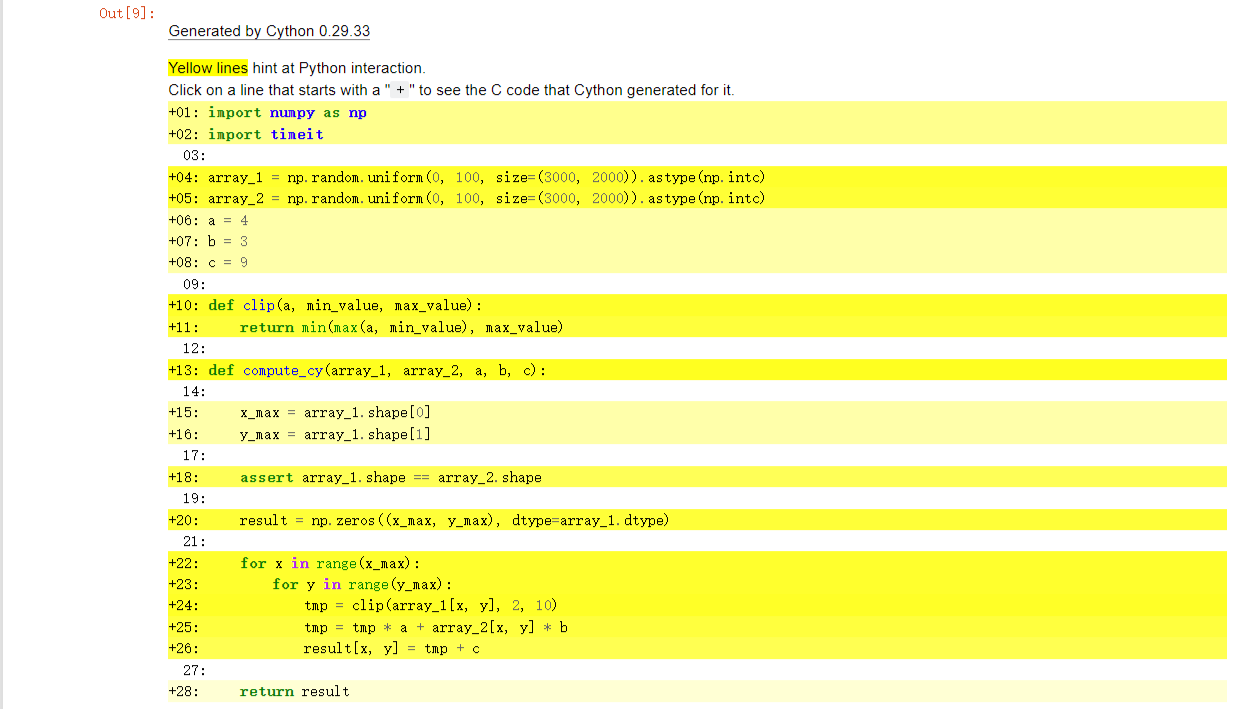This screenshot has width=1256, height=709.
Task: Click the instruction sentence about C code
Action: coord(451,90)
